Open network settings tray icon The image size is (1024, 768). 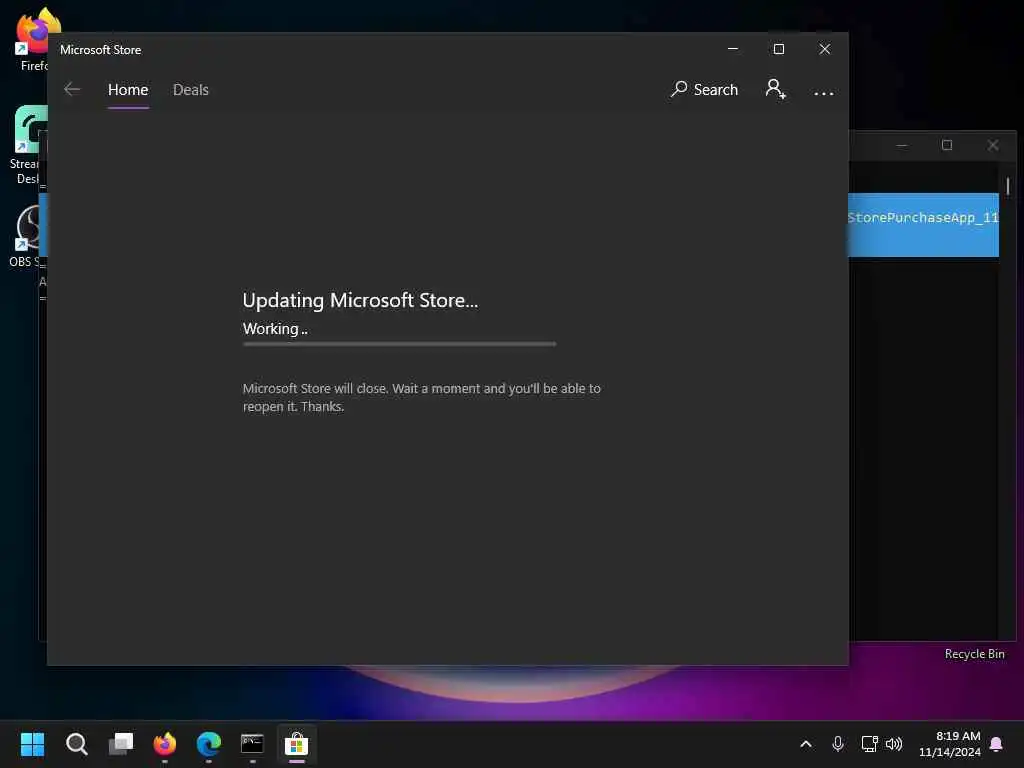click(x=869, y=744)
